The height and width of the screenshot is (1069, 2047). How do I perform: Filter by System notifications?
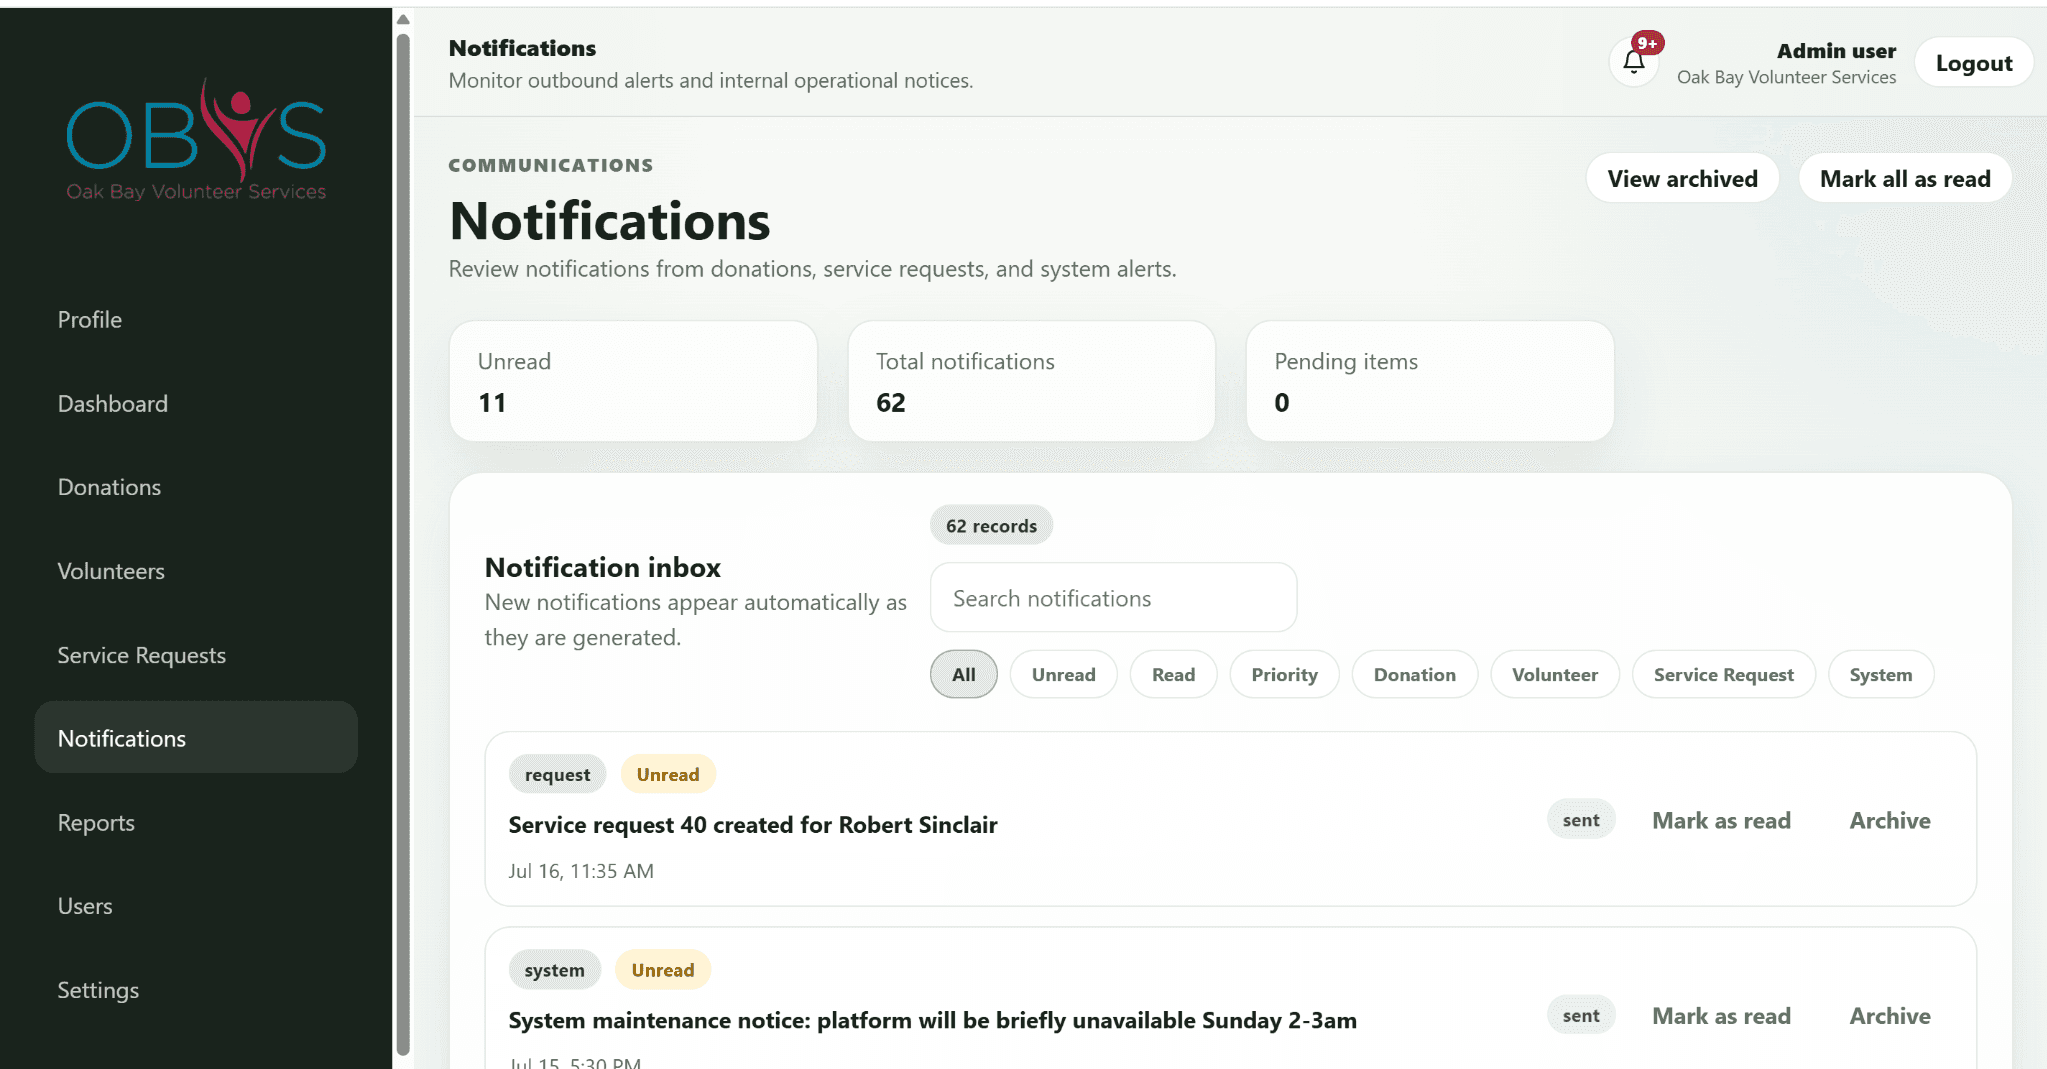tap(1880, 674)
